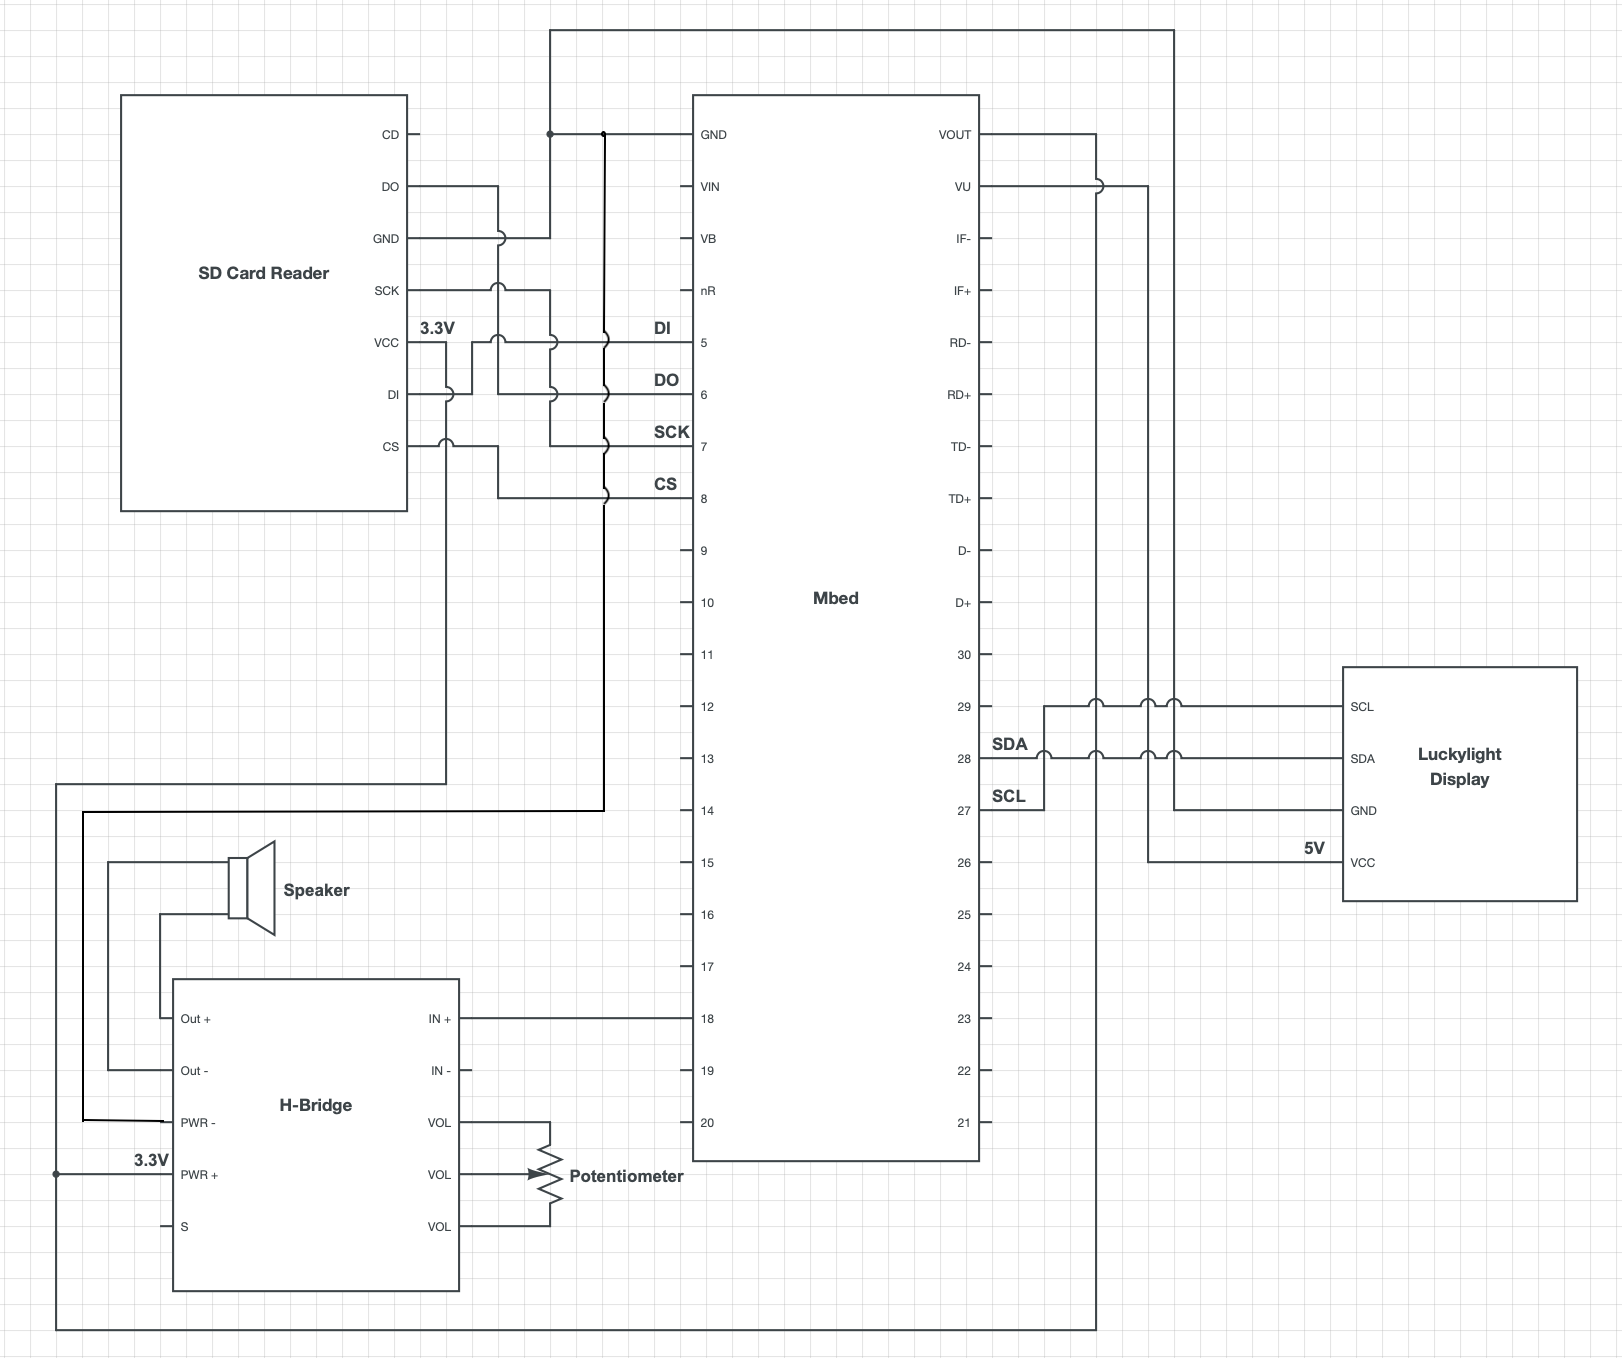
Task: Select Mbed pin 28
Action: click(964, 759)
